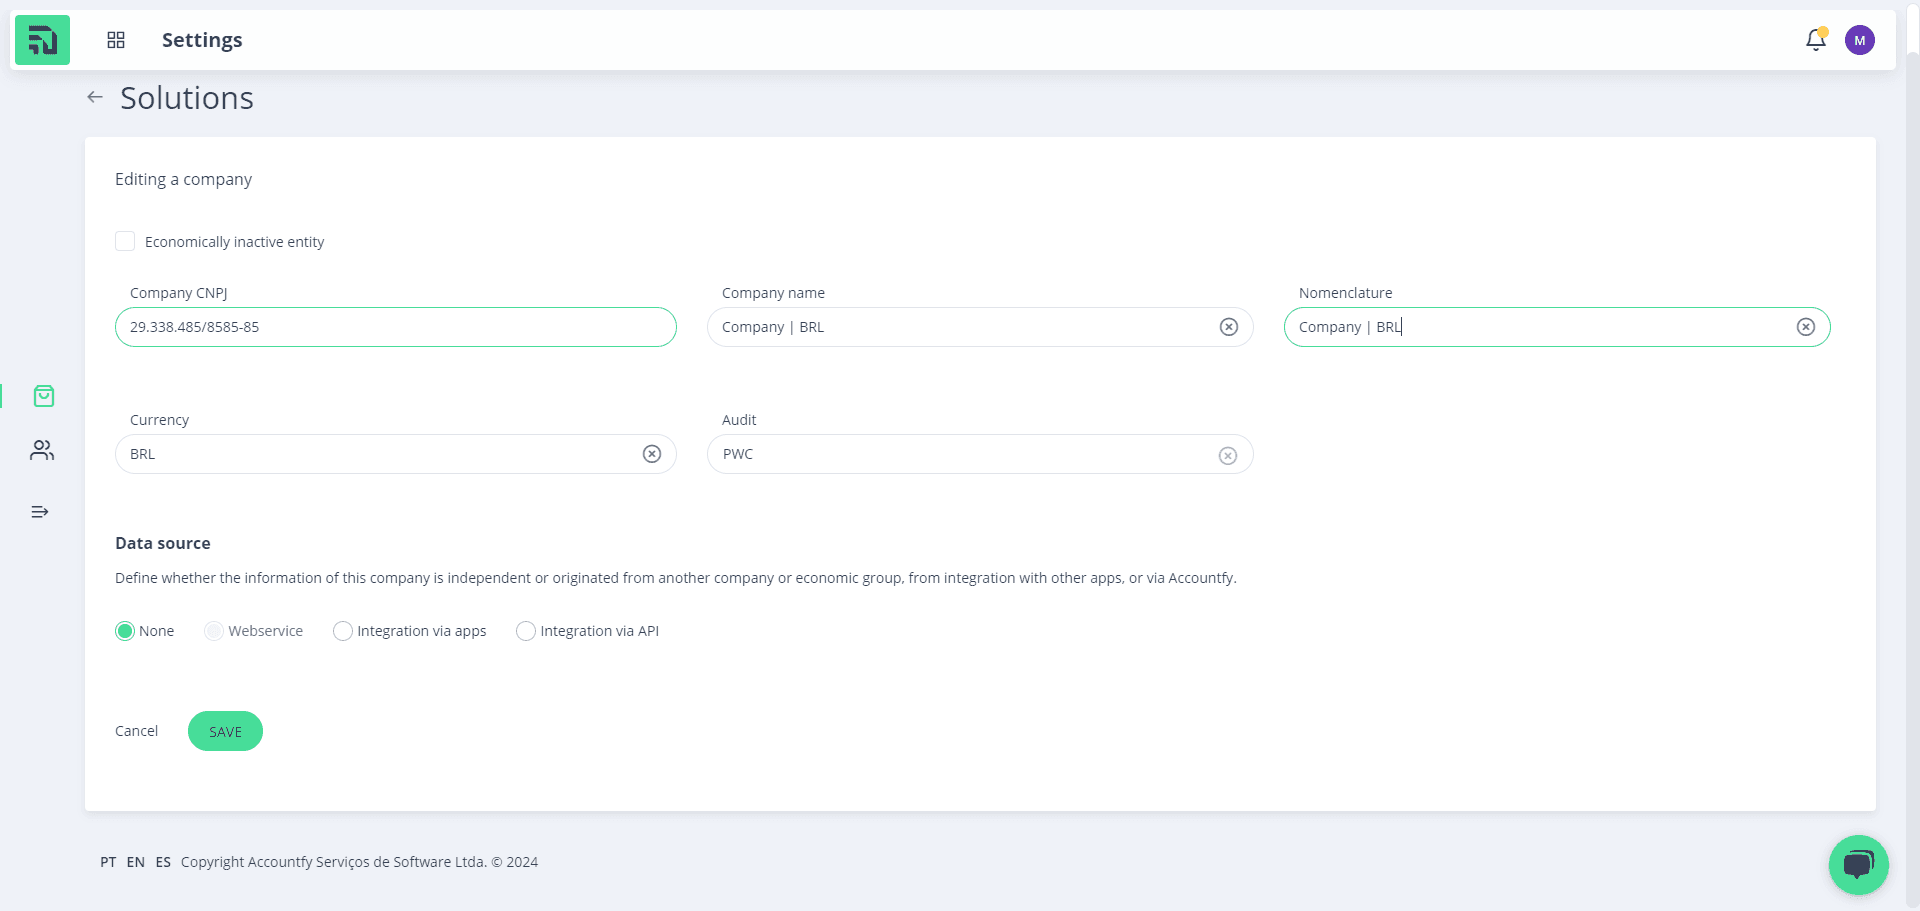Open the notifications bell
The height and width of the screenshot is (911, 1920).
[1816, 40]
